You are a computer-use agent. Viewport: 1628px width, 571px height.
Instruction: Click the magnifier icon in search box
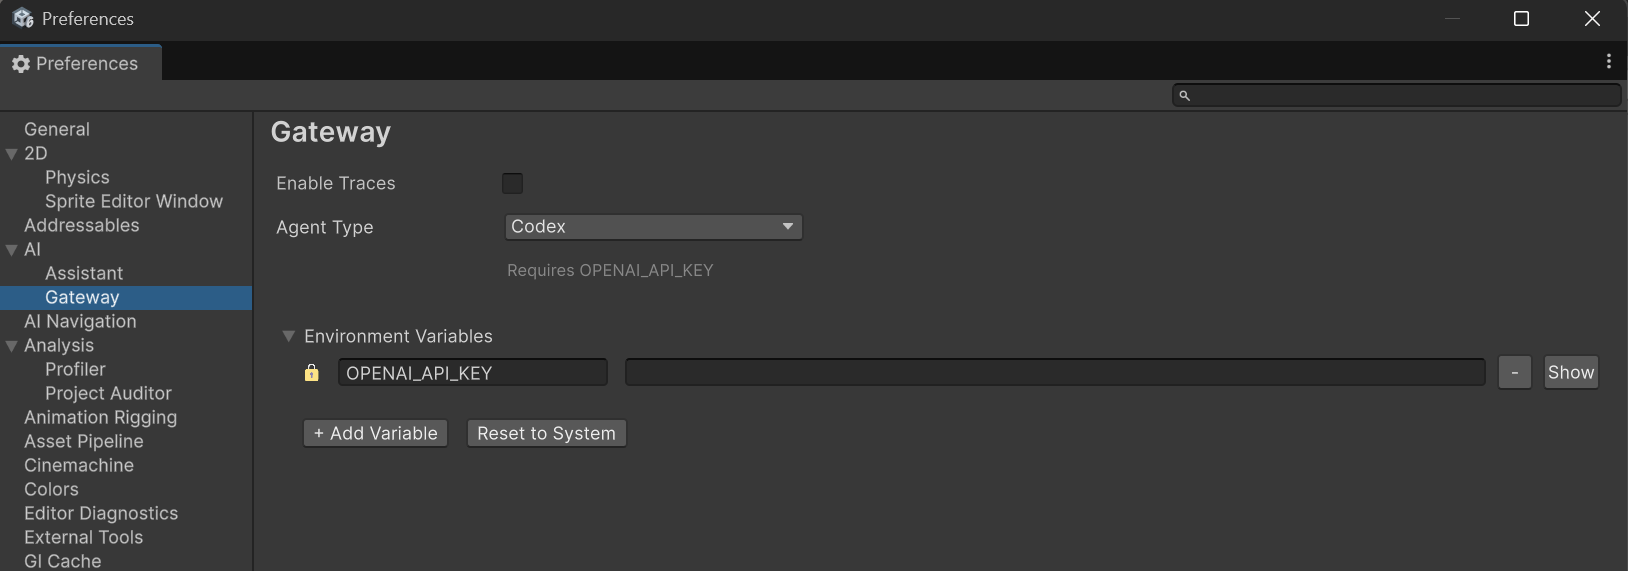(1184, 95)
